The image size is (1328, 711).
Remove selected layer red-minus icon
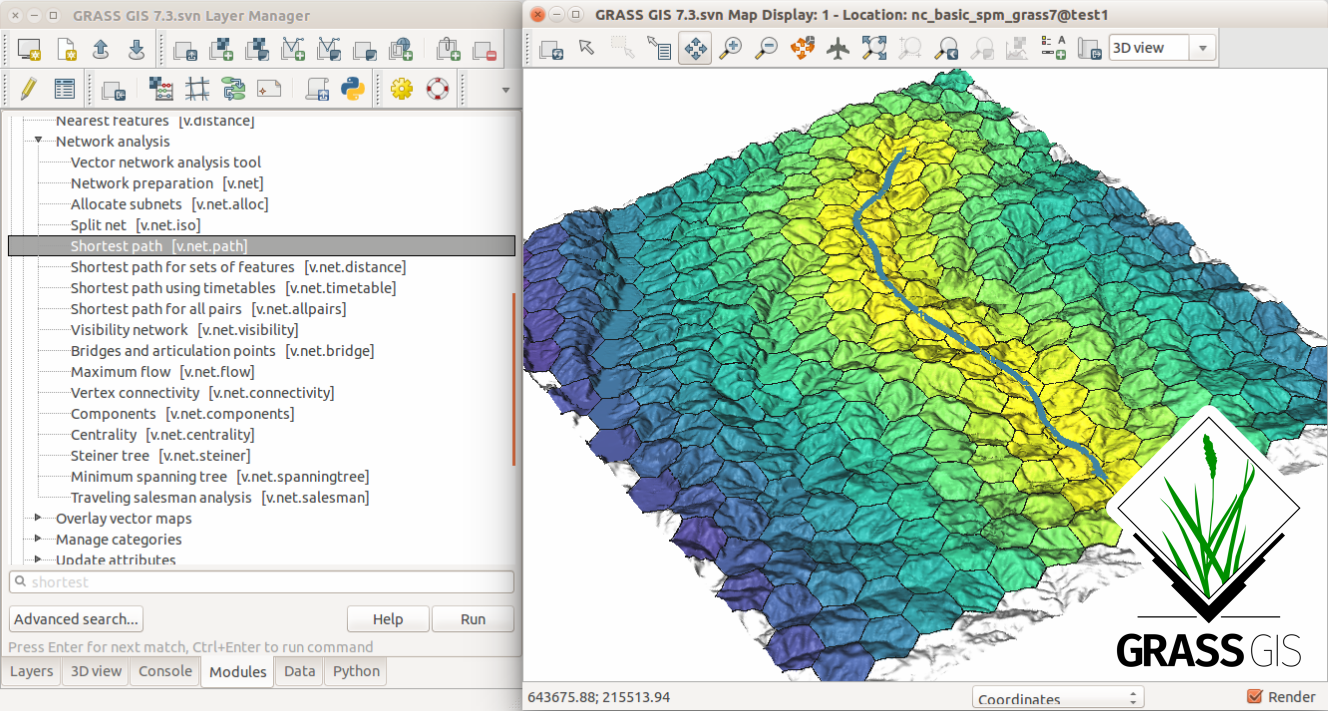point(485,50)
